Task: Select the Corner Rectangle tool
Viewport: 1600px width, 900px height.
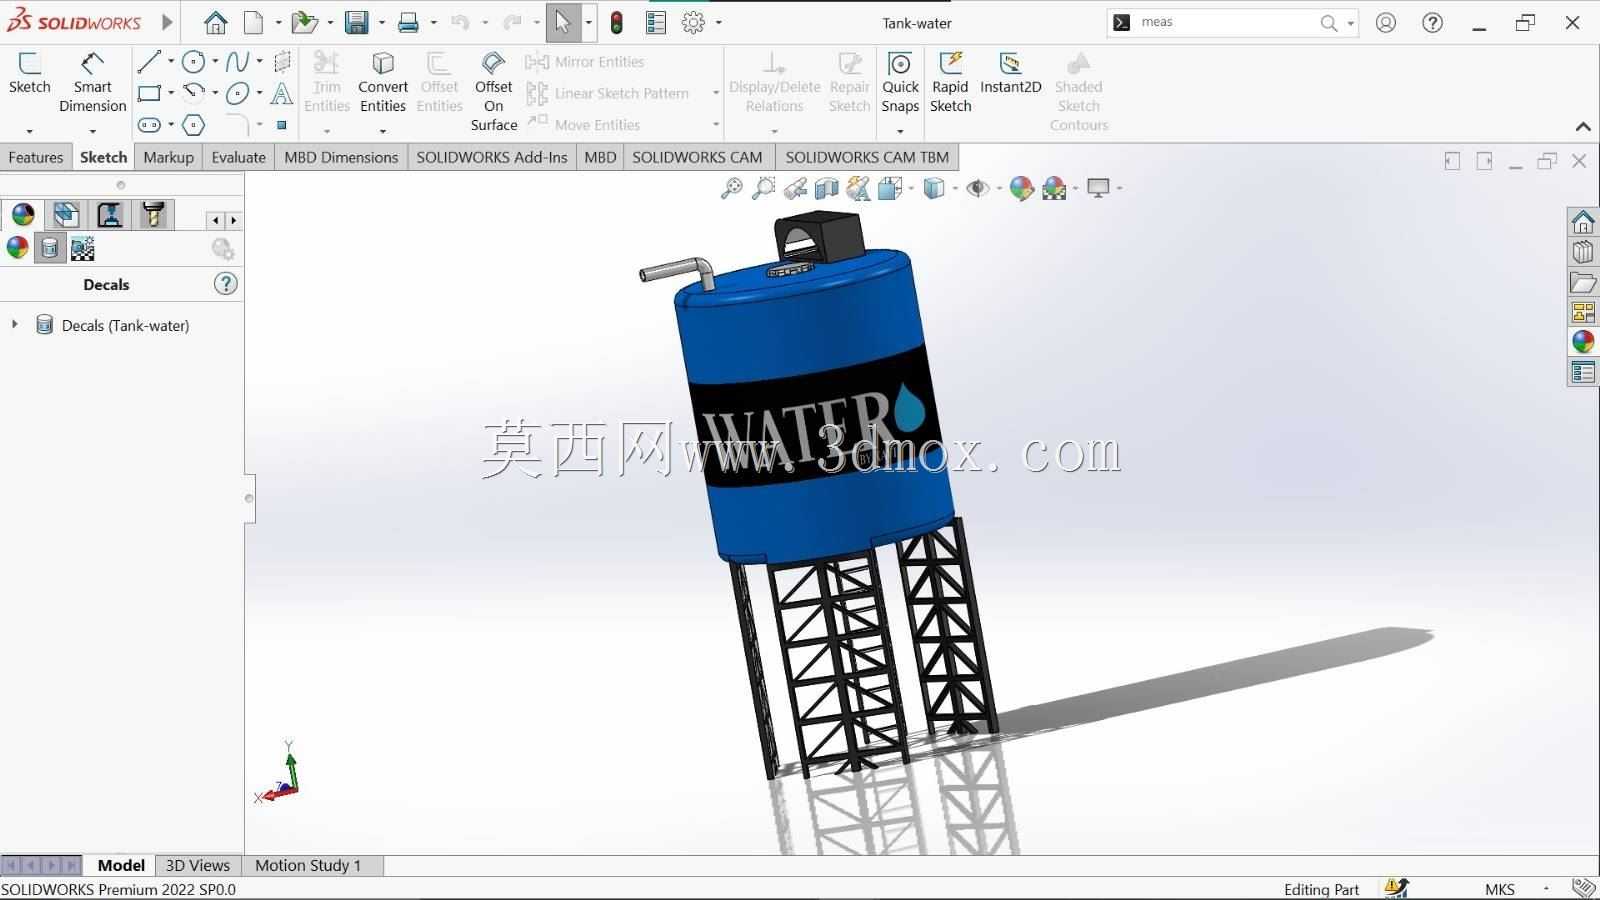Action: pos(149,94)
